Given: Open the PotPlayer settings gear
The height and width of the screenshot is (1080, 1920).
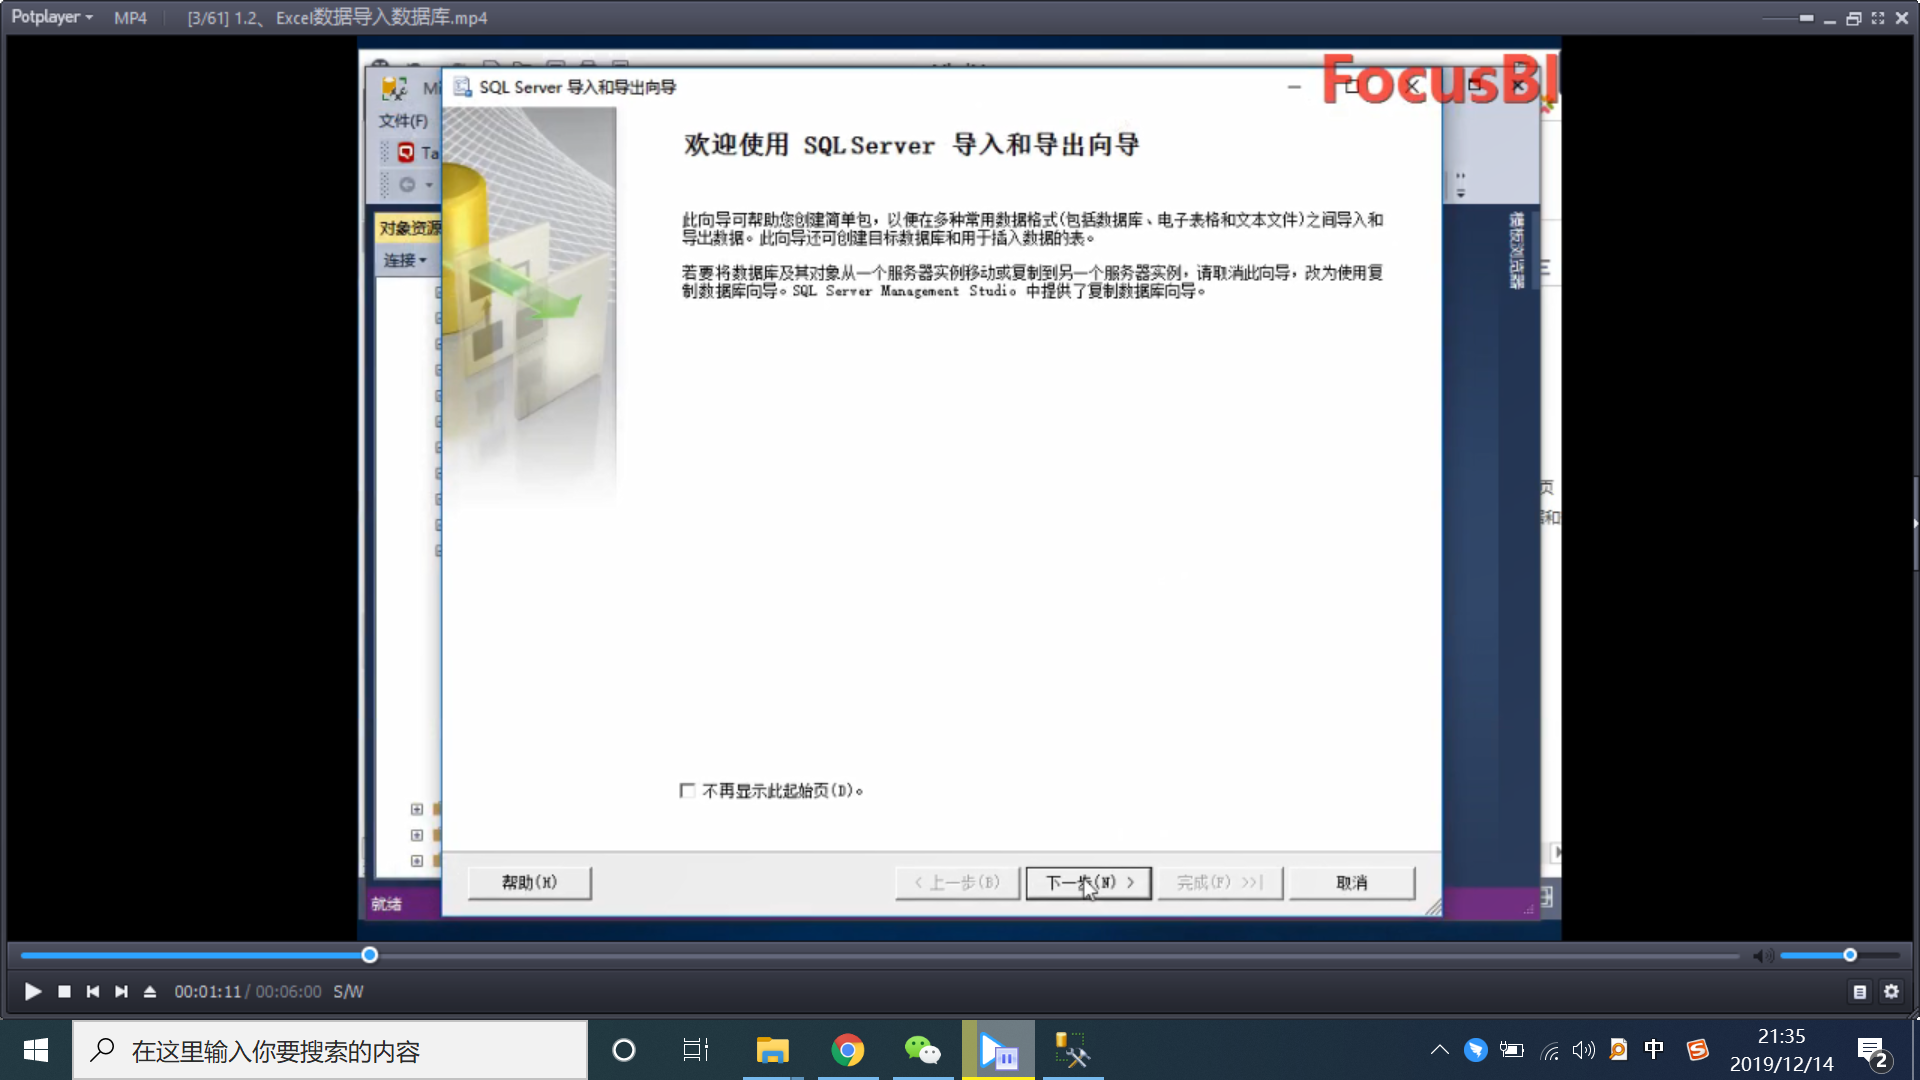Looking at the screenshot, I should coord(1889,991).
